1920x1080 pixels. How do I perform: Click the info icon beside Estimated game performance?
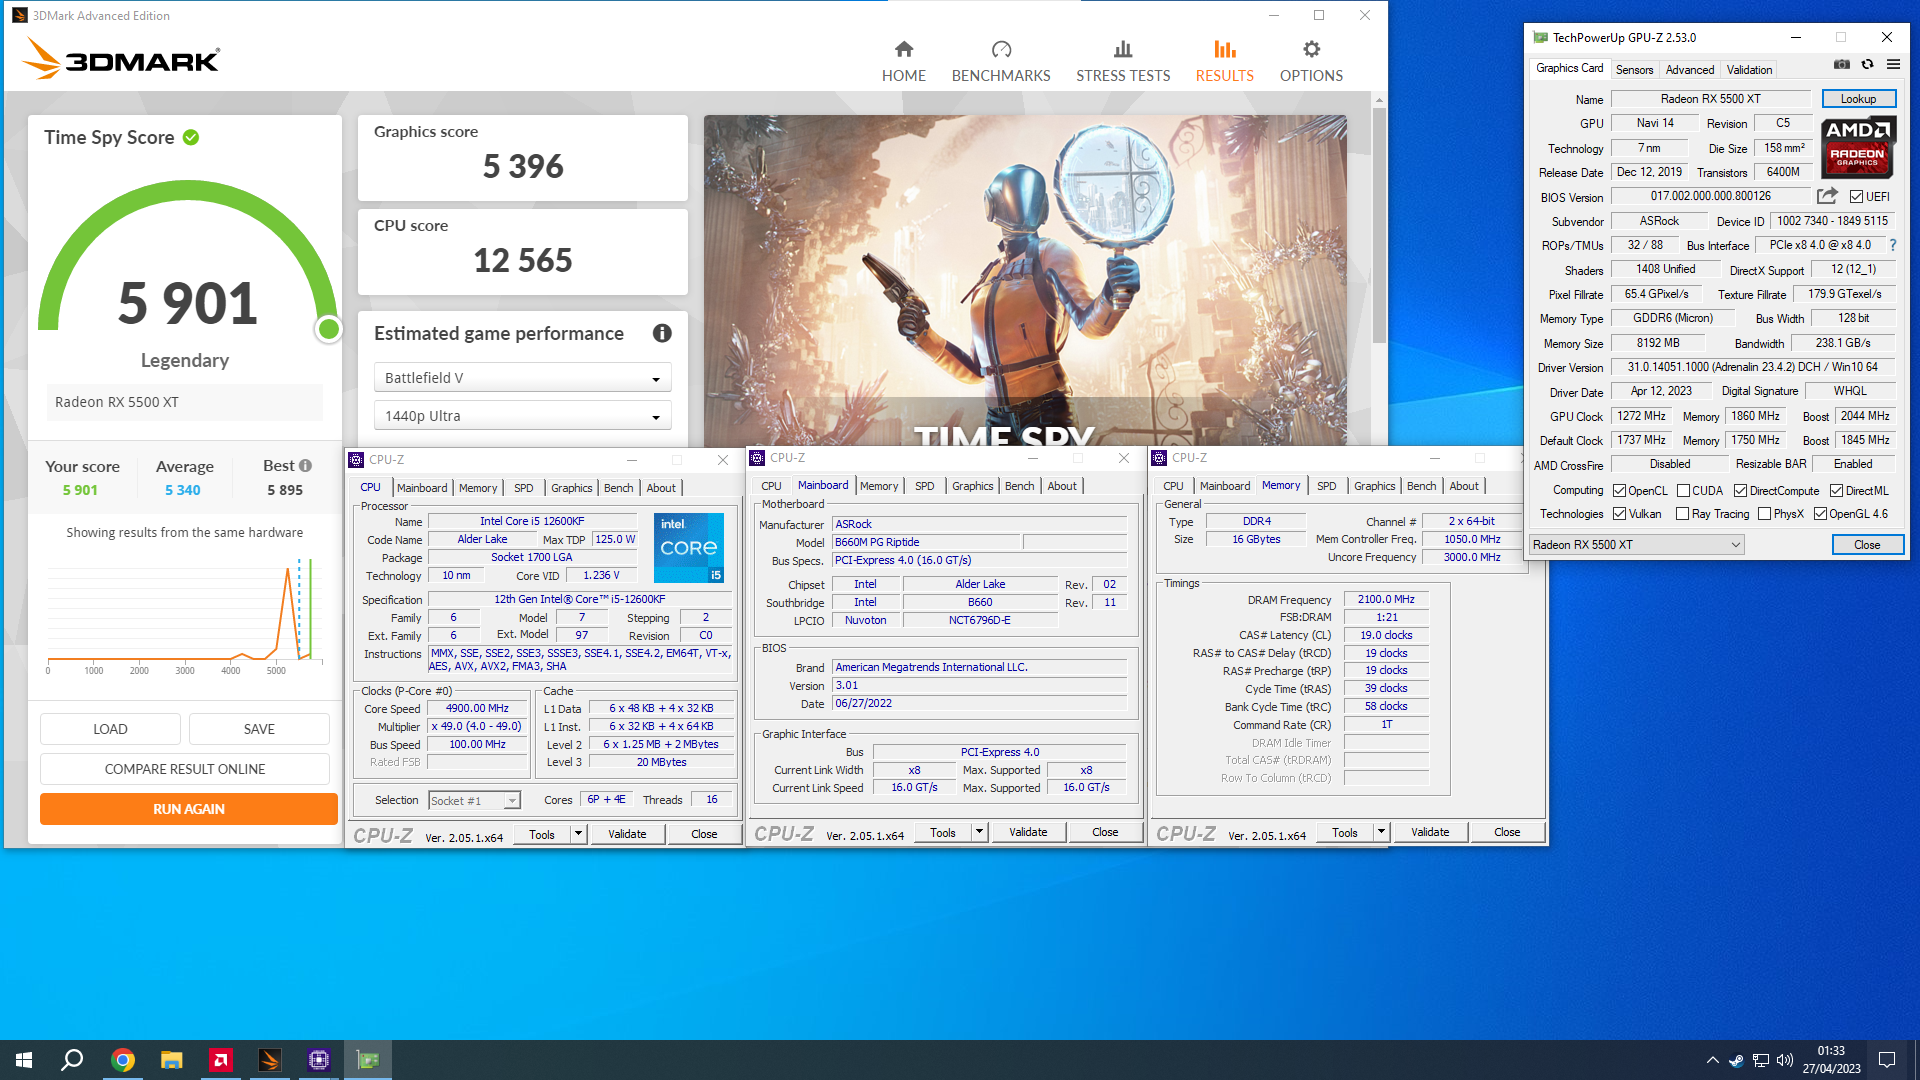point(662,333)
